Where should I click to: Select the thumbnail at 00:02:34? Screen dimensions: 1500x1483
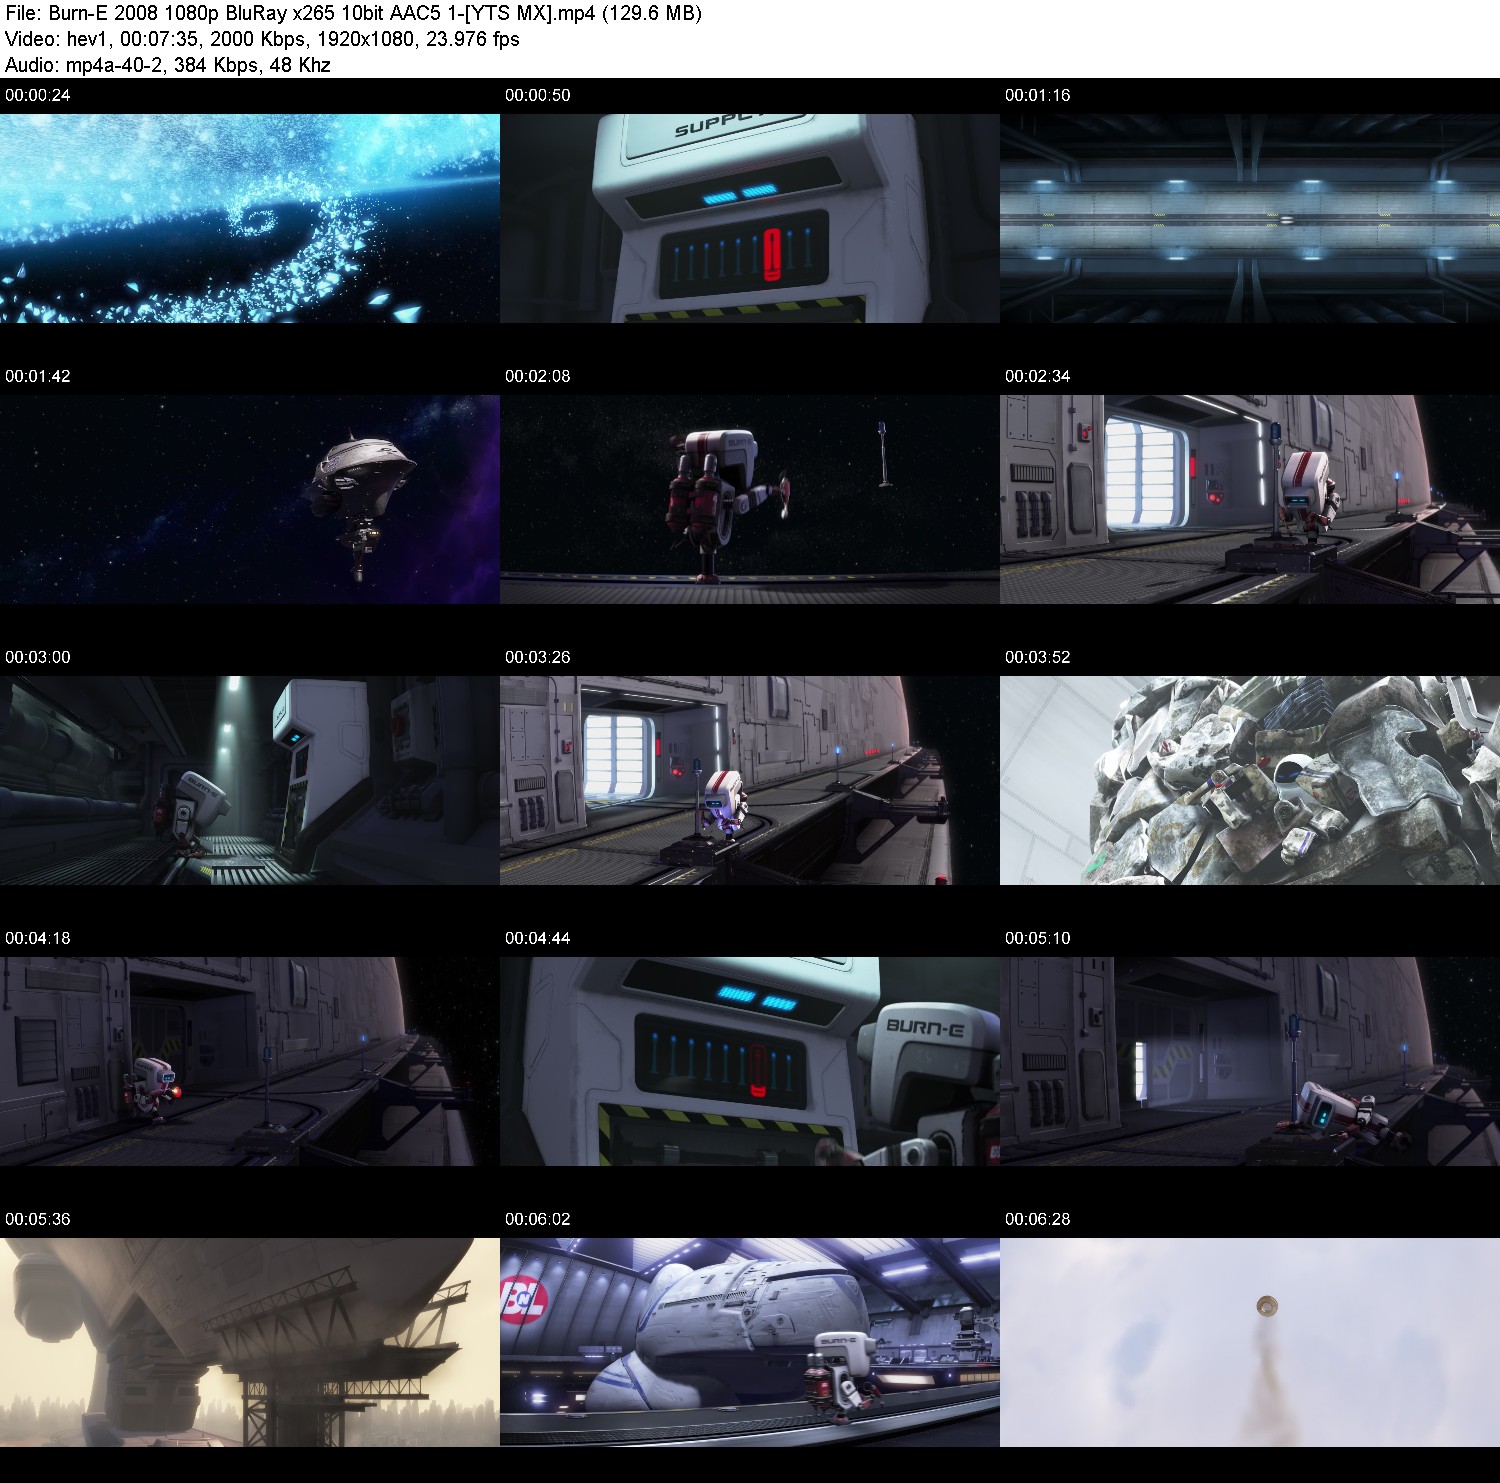[1250, 499]
